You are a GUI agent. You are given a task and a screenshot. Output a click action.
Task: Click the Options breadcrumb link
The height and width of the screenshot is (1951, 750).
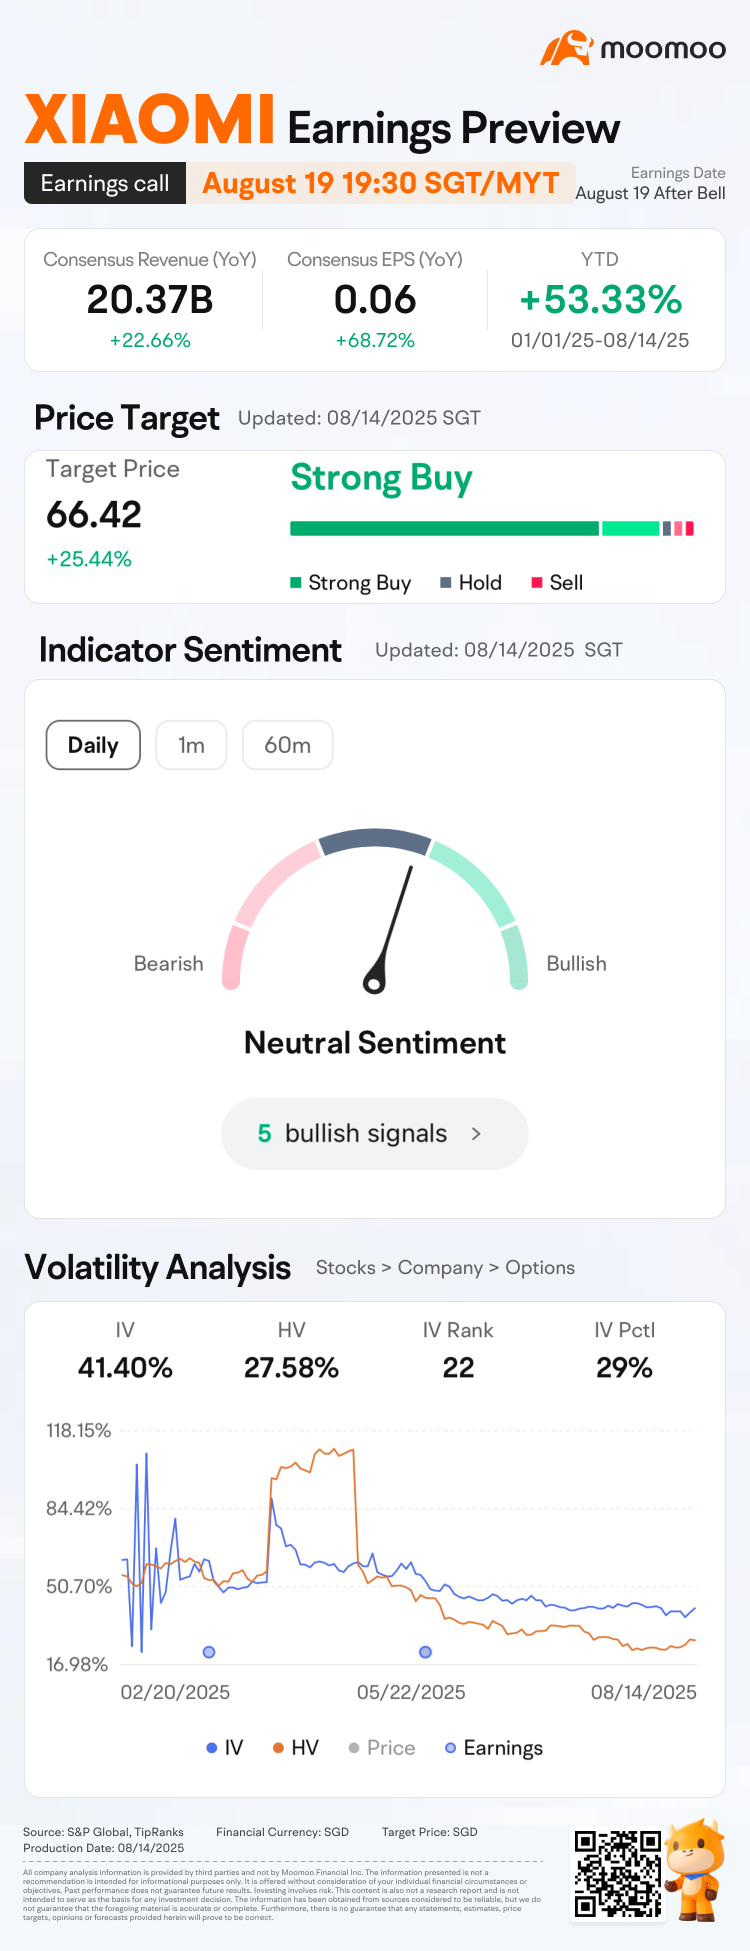click(x=540, y=1267)
